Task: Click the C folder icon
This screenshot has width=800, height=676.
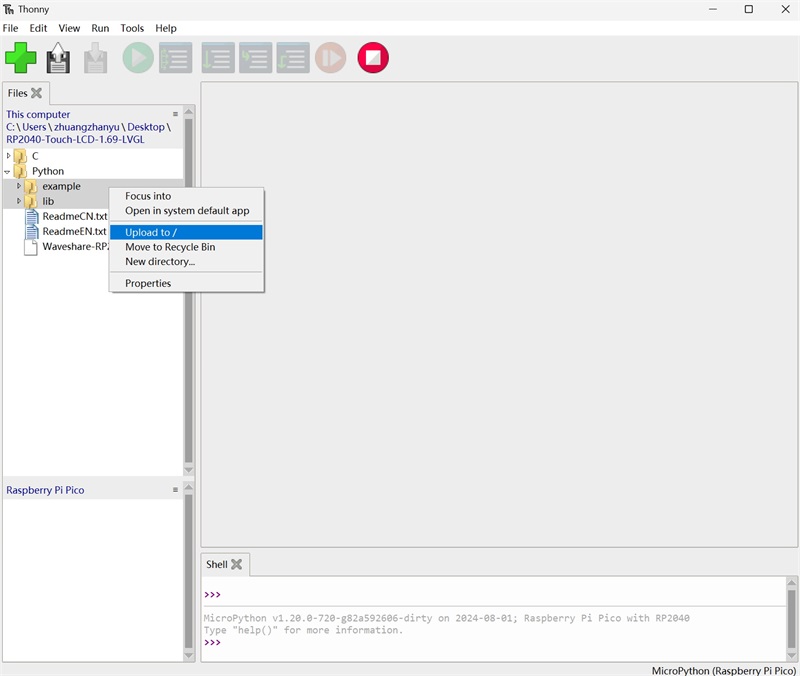Action: [20, 156]
